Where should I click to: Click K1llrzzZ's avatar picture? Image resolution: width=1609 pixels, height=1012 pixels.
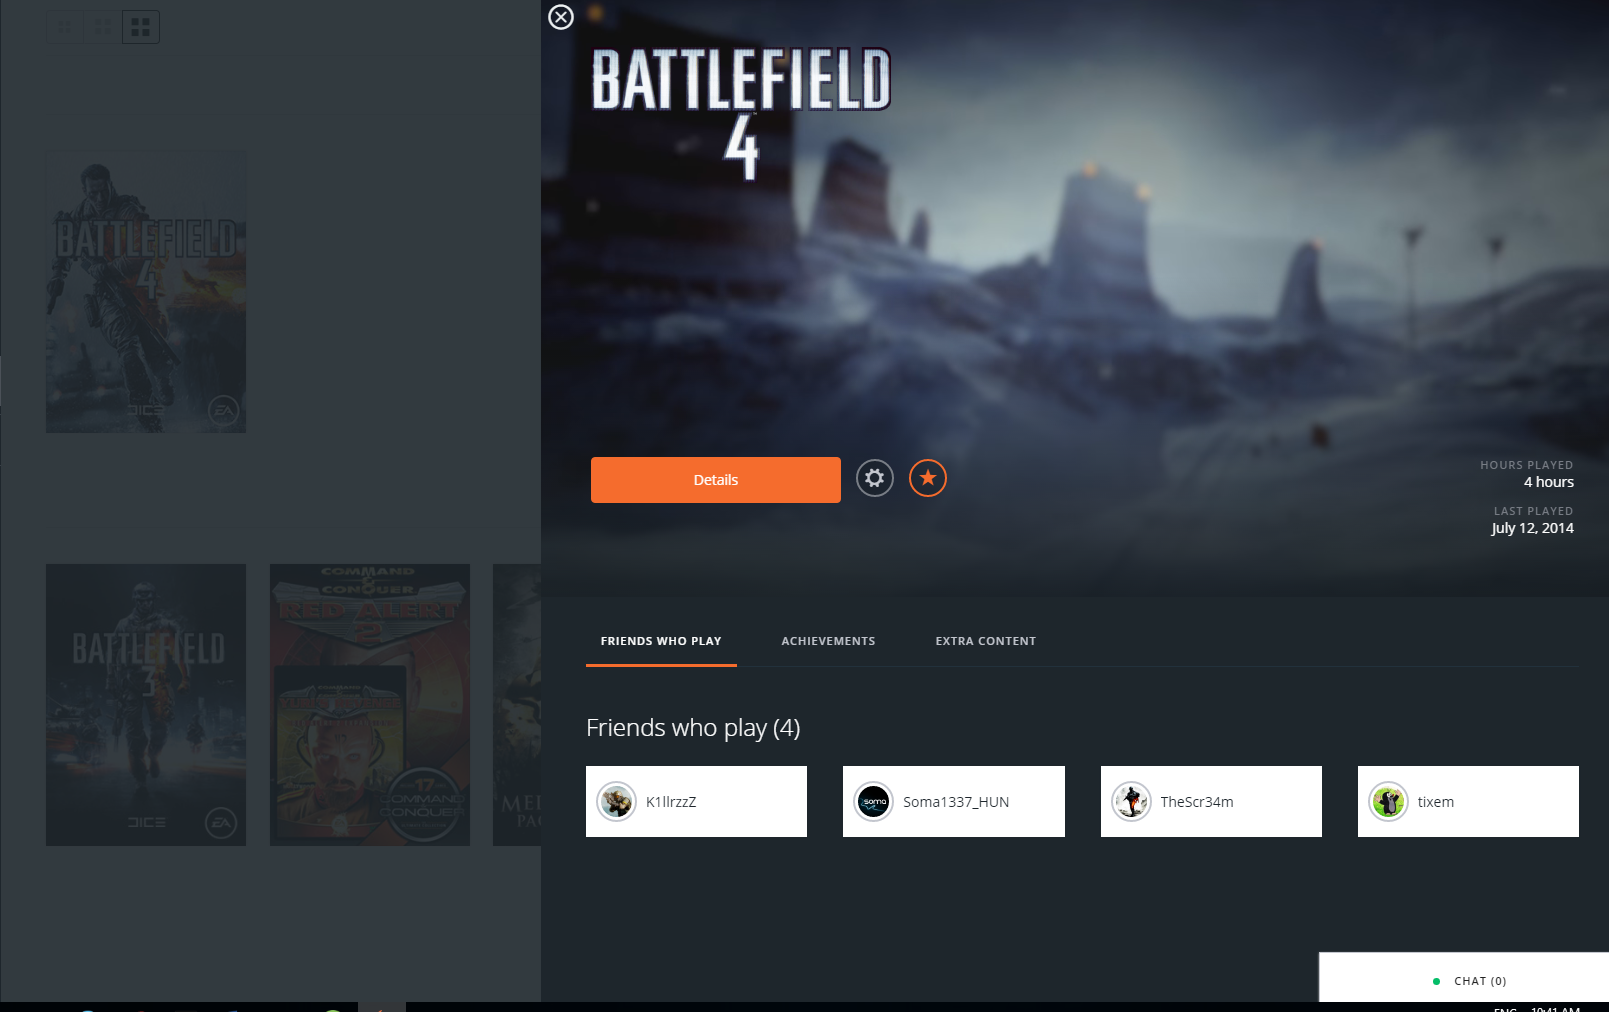[x=617, y=802]
